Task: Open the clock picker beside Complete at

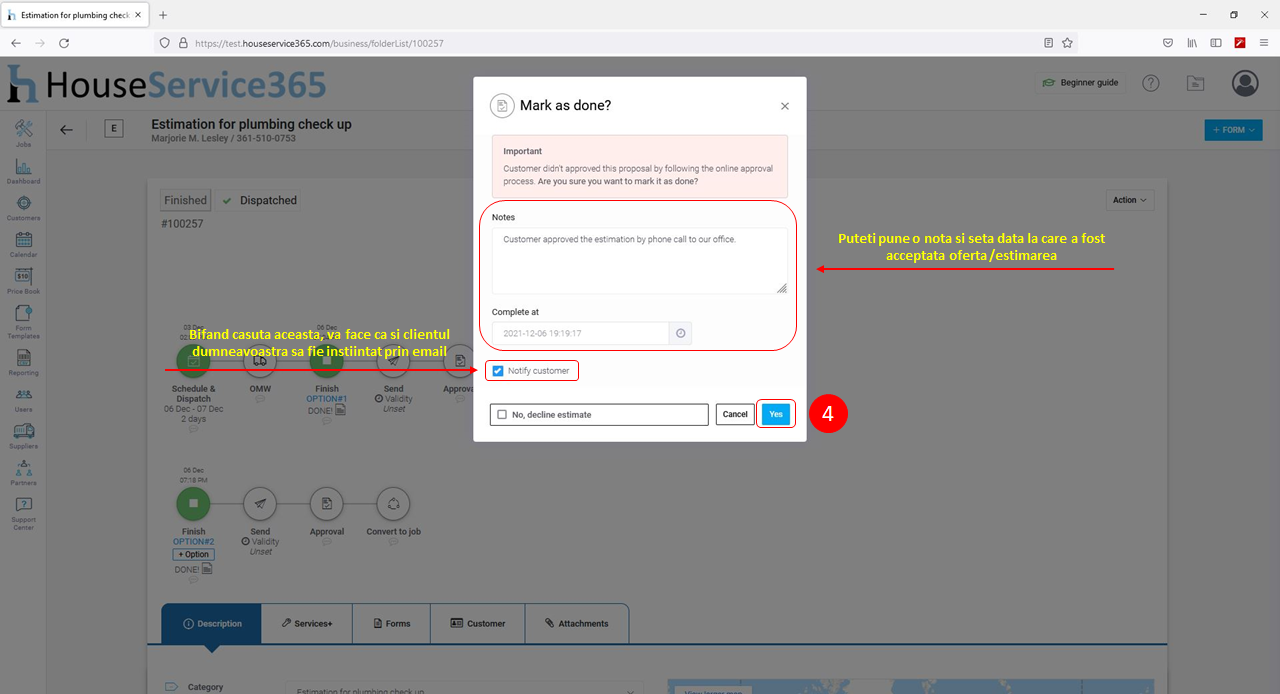Action: 681,333
